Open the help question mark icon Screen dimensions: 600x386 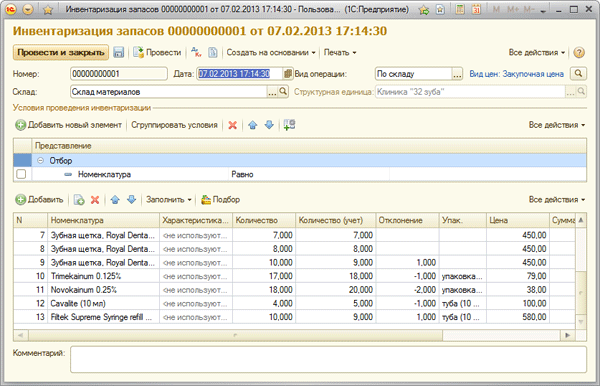tap(579, 52)
